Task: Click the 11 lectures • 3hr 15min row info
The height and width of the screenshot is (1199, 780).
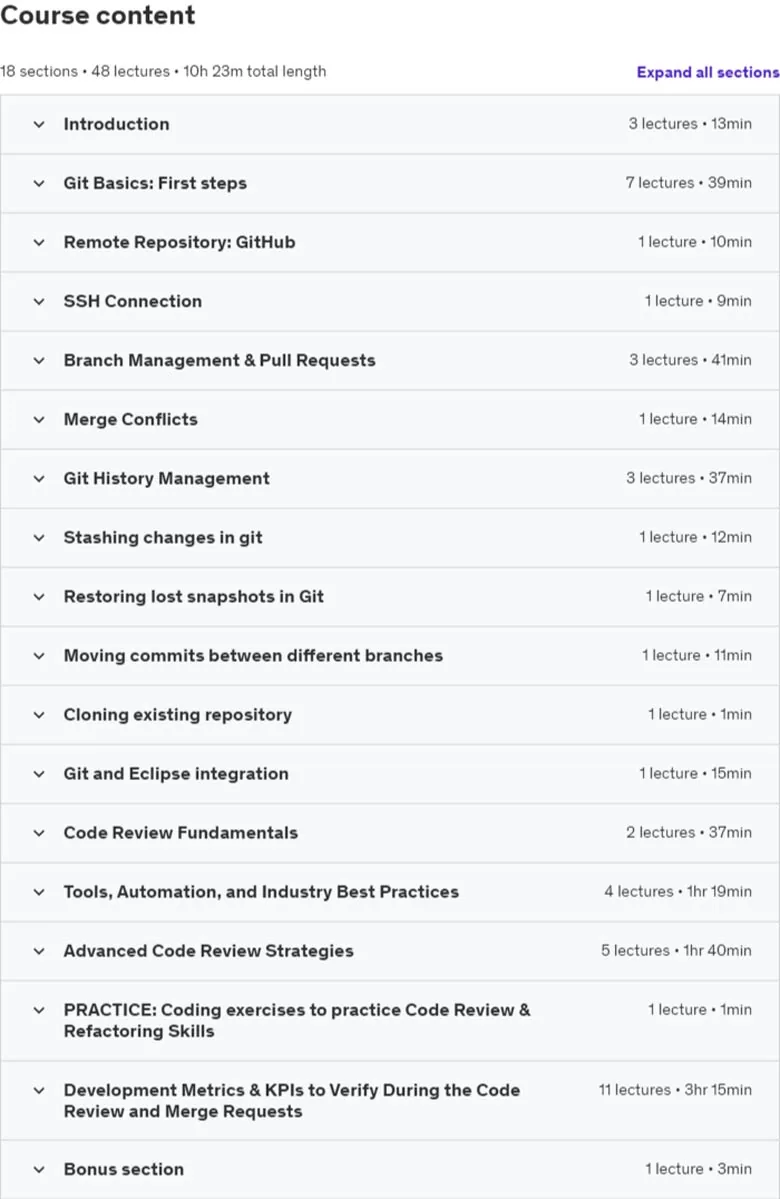Action: coord(675,1090)
